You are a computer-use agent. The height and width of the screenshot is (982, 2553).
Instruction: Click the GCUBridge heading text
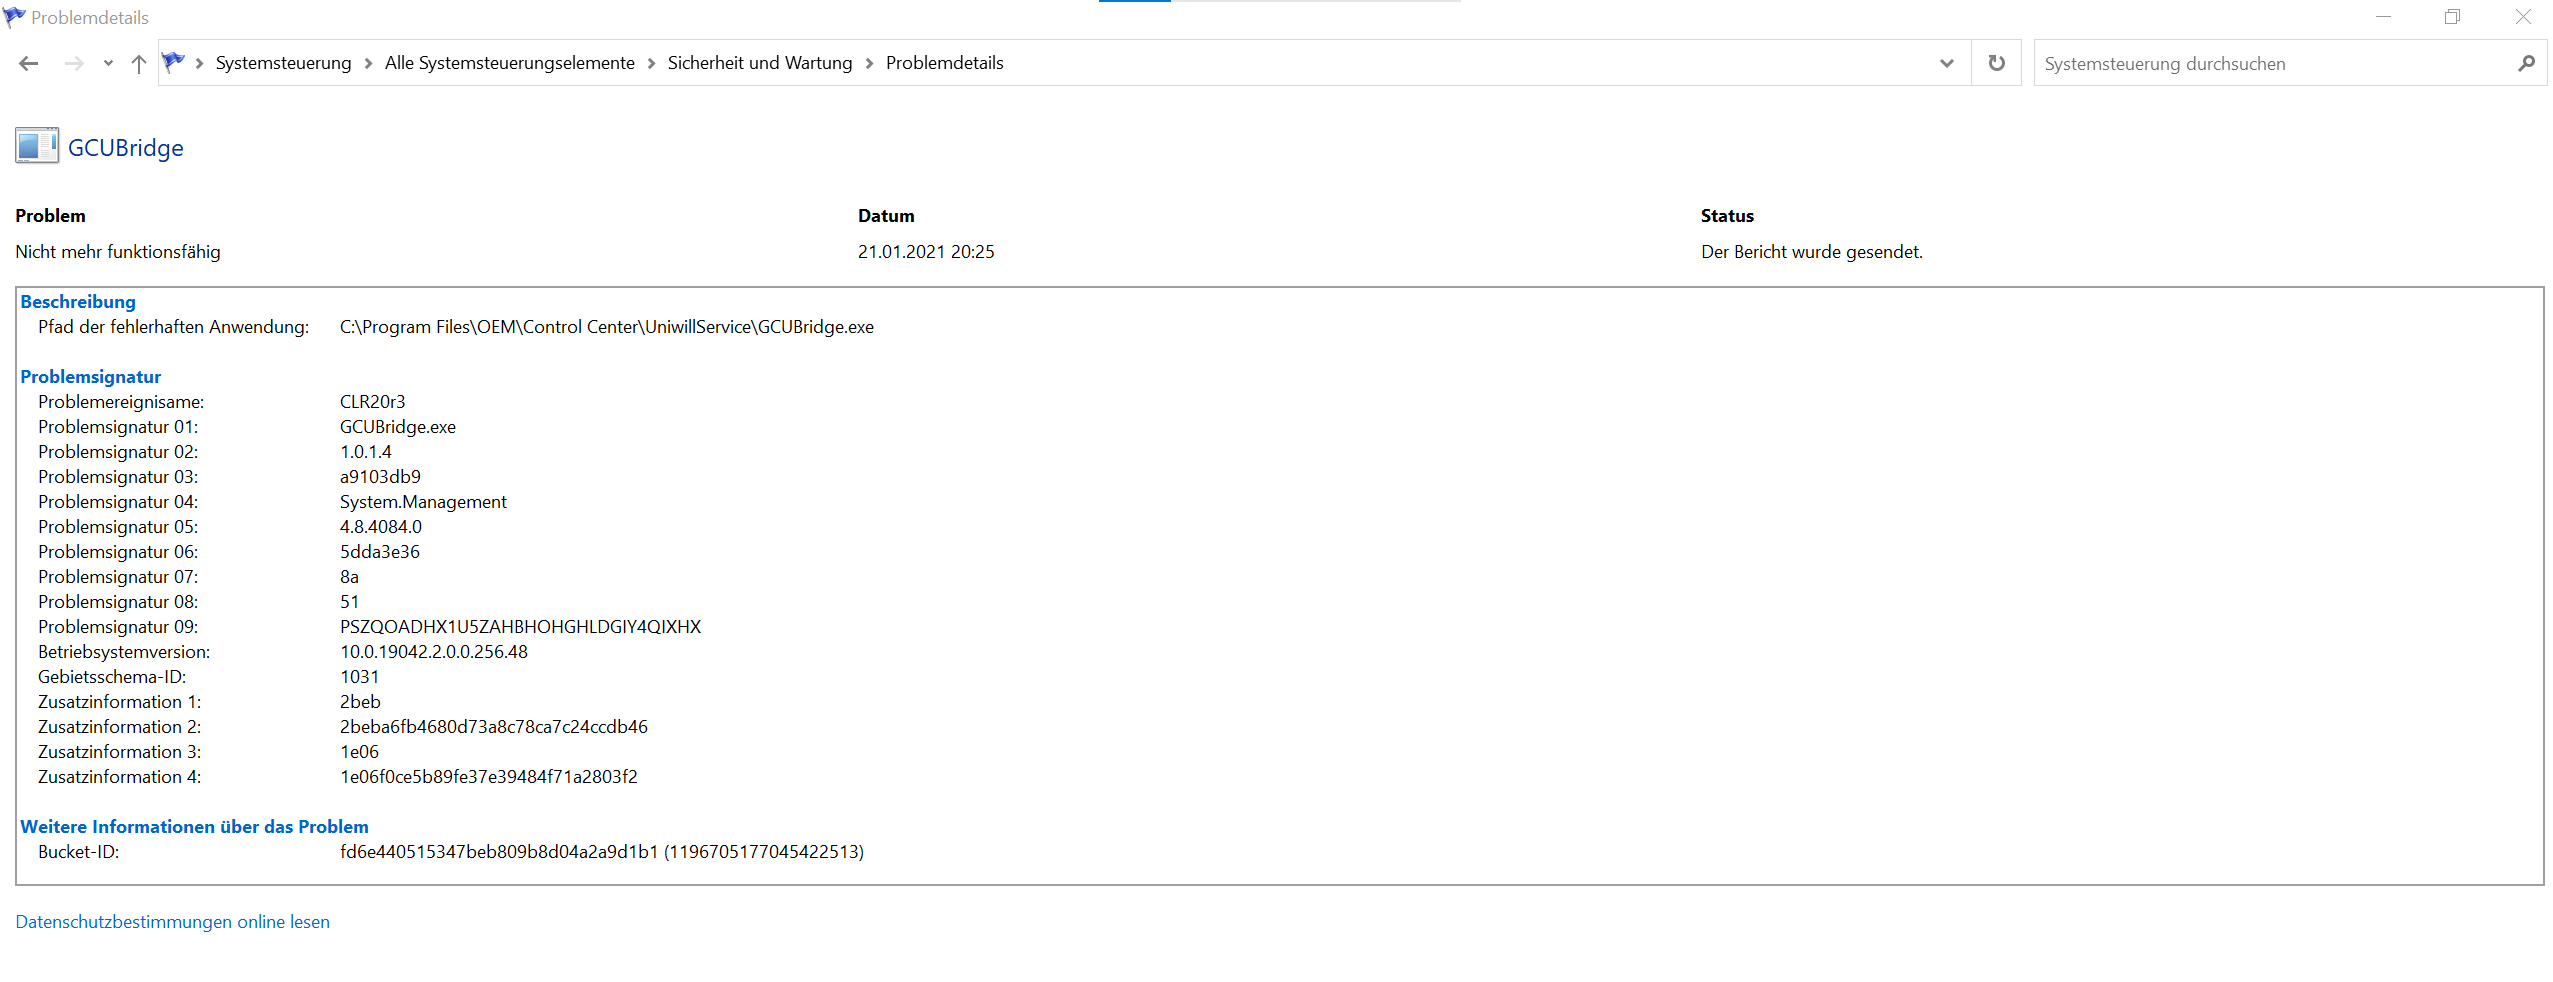coord(125,147)
